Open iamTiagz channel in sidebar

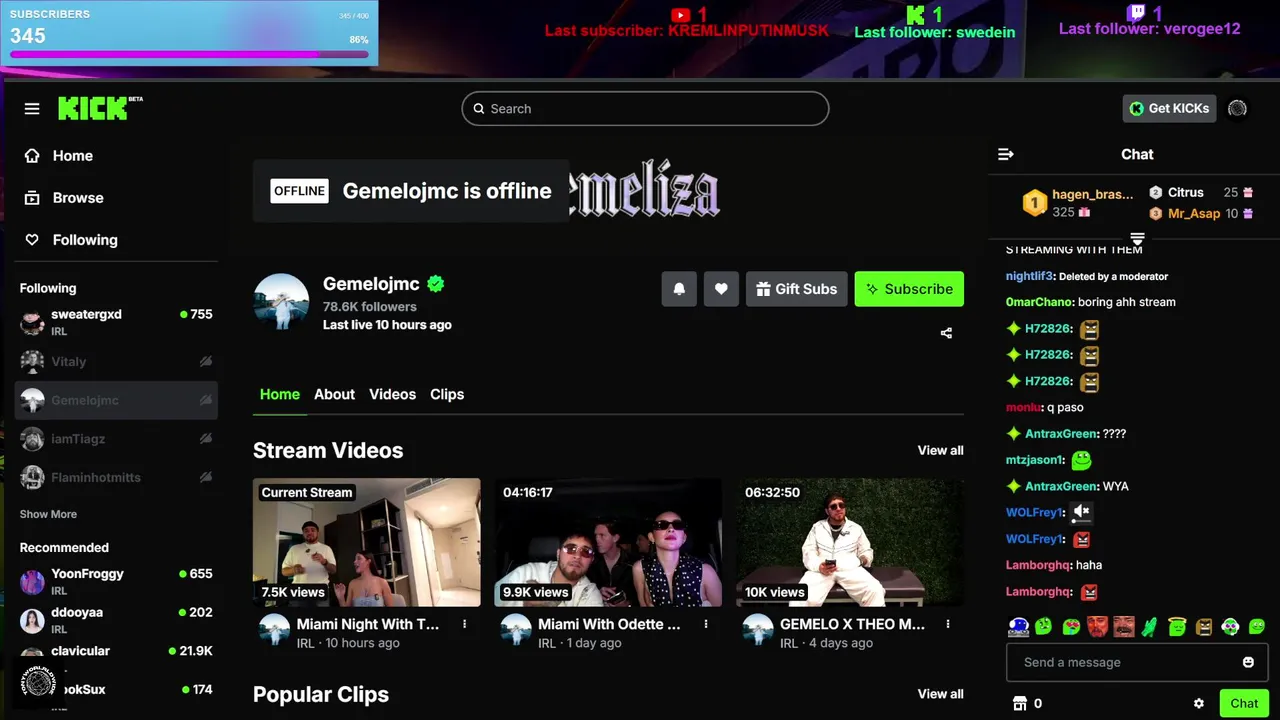point(116,439)
